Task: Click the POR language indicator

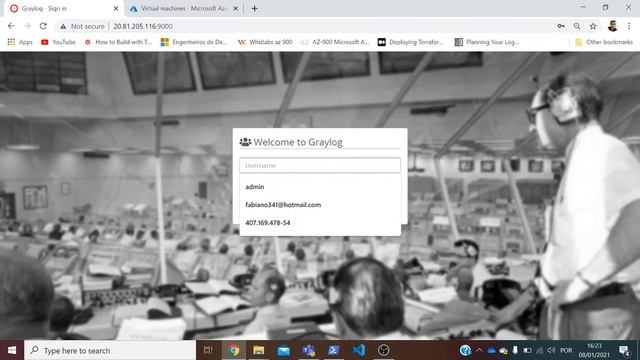Action: [566, 351]
